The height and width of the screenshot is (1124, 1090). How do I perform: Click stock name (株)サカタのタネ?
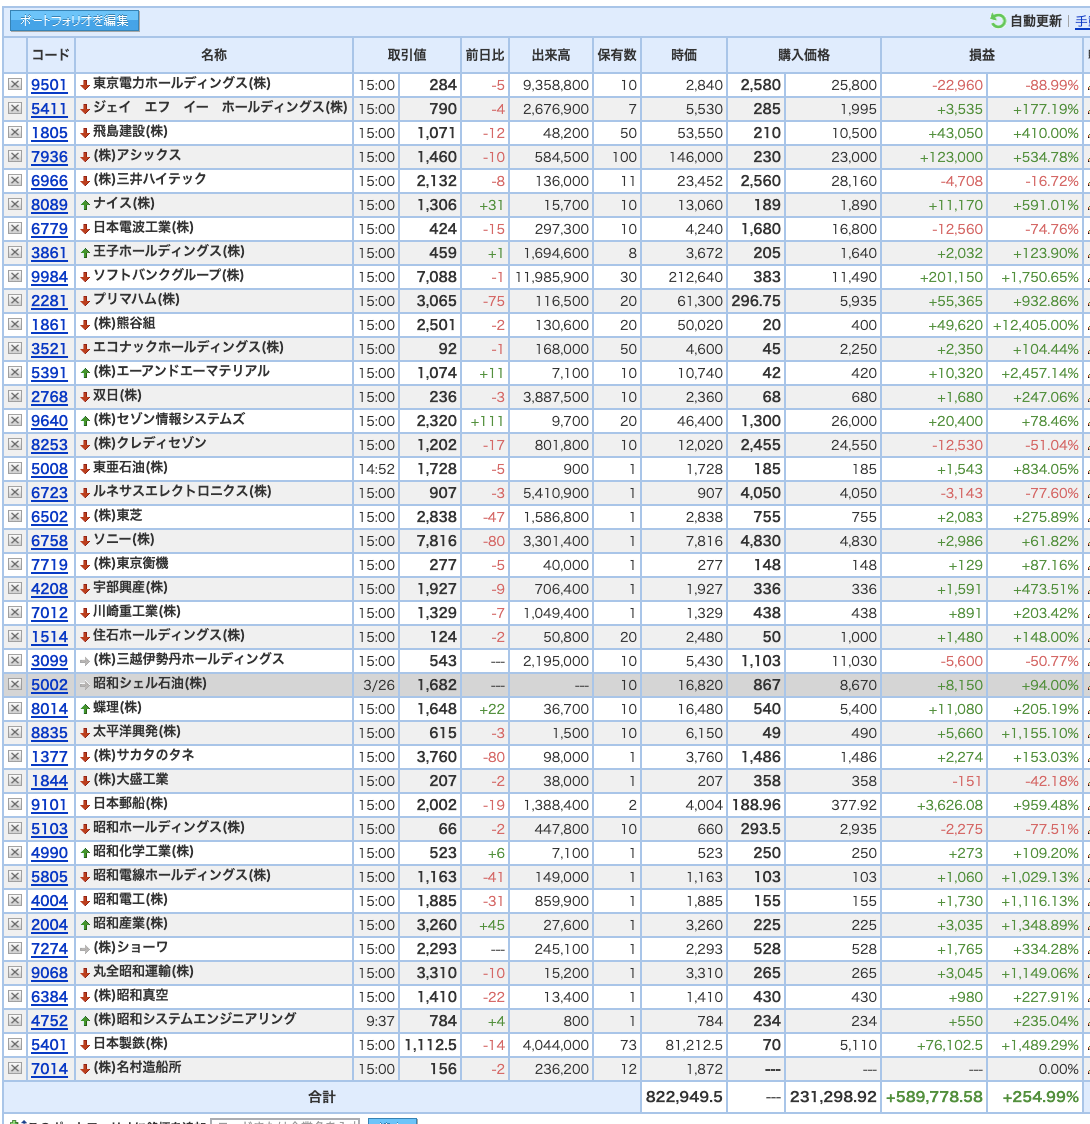pos(143,755)
